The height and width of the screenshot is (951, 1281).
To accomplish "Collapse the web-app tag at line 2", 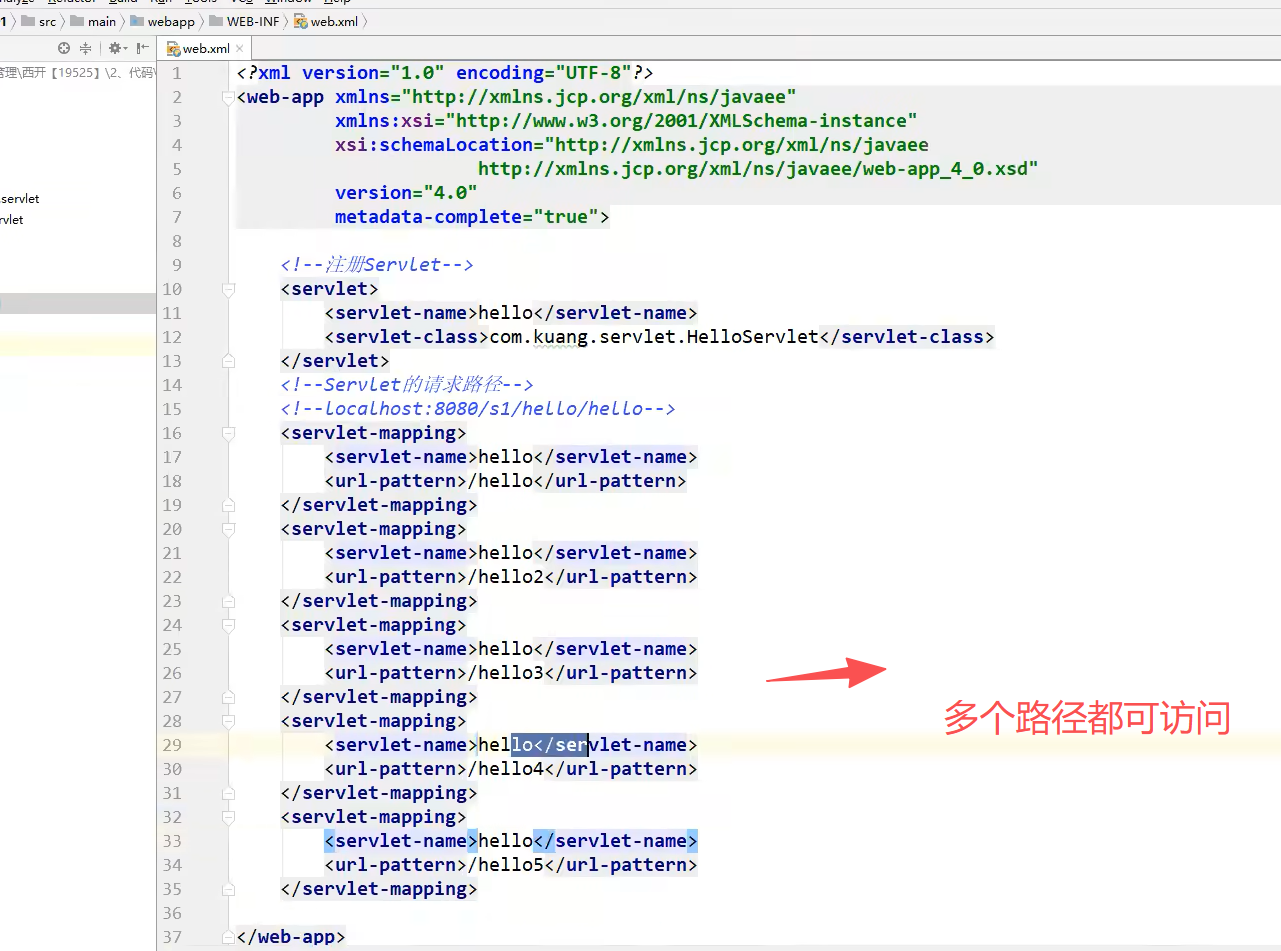I will (228, 97).
